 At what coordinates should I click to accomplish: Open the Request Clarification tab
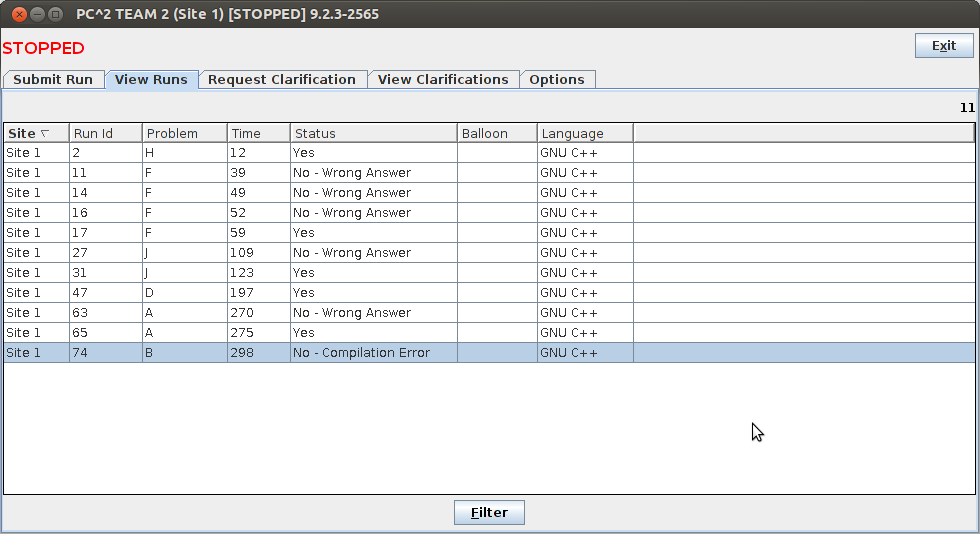[x=282, y=80]
